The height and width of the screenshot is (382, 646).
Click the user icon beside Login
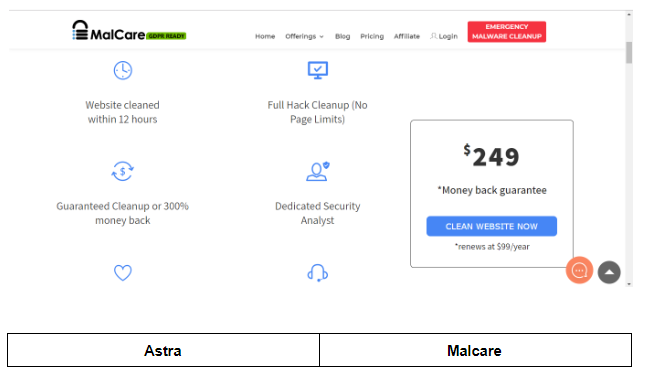point(433,36)
